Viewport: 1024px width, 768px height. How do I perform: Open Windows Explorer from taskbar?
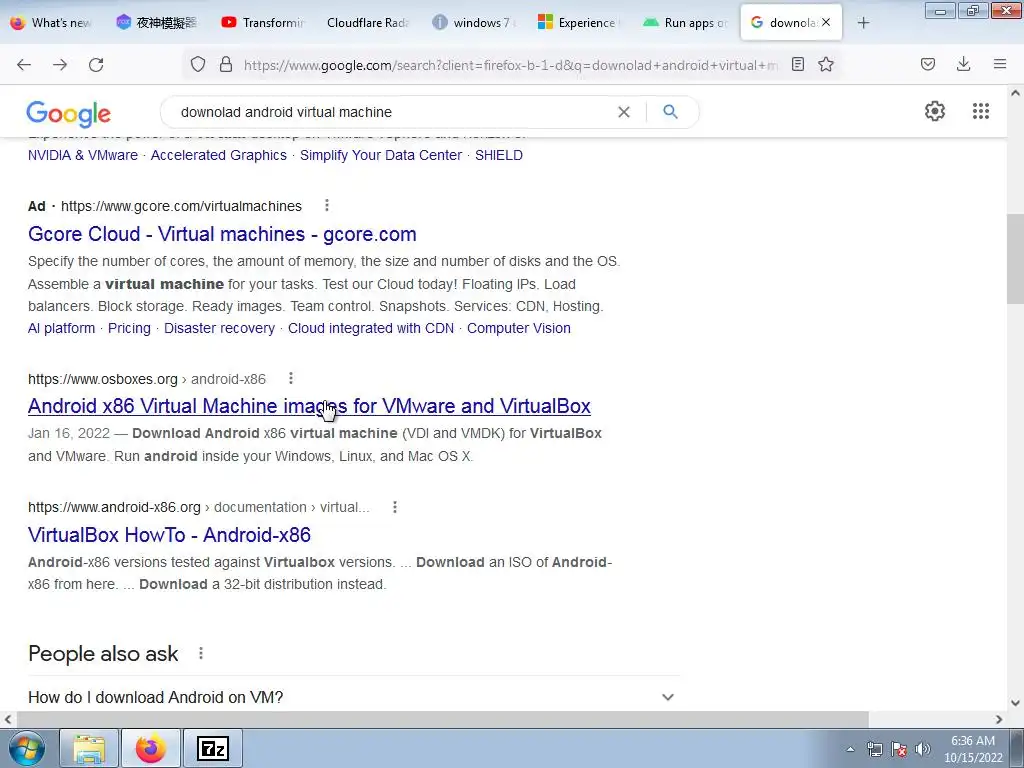[89, 748]
